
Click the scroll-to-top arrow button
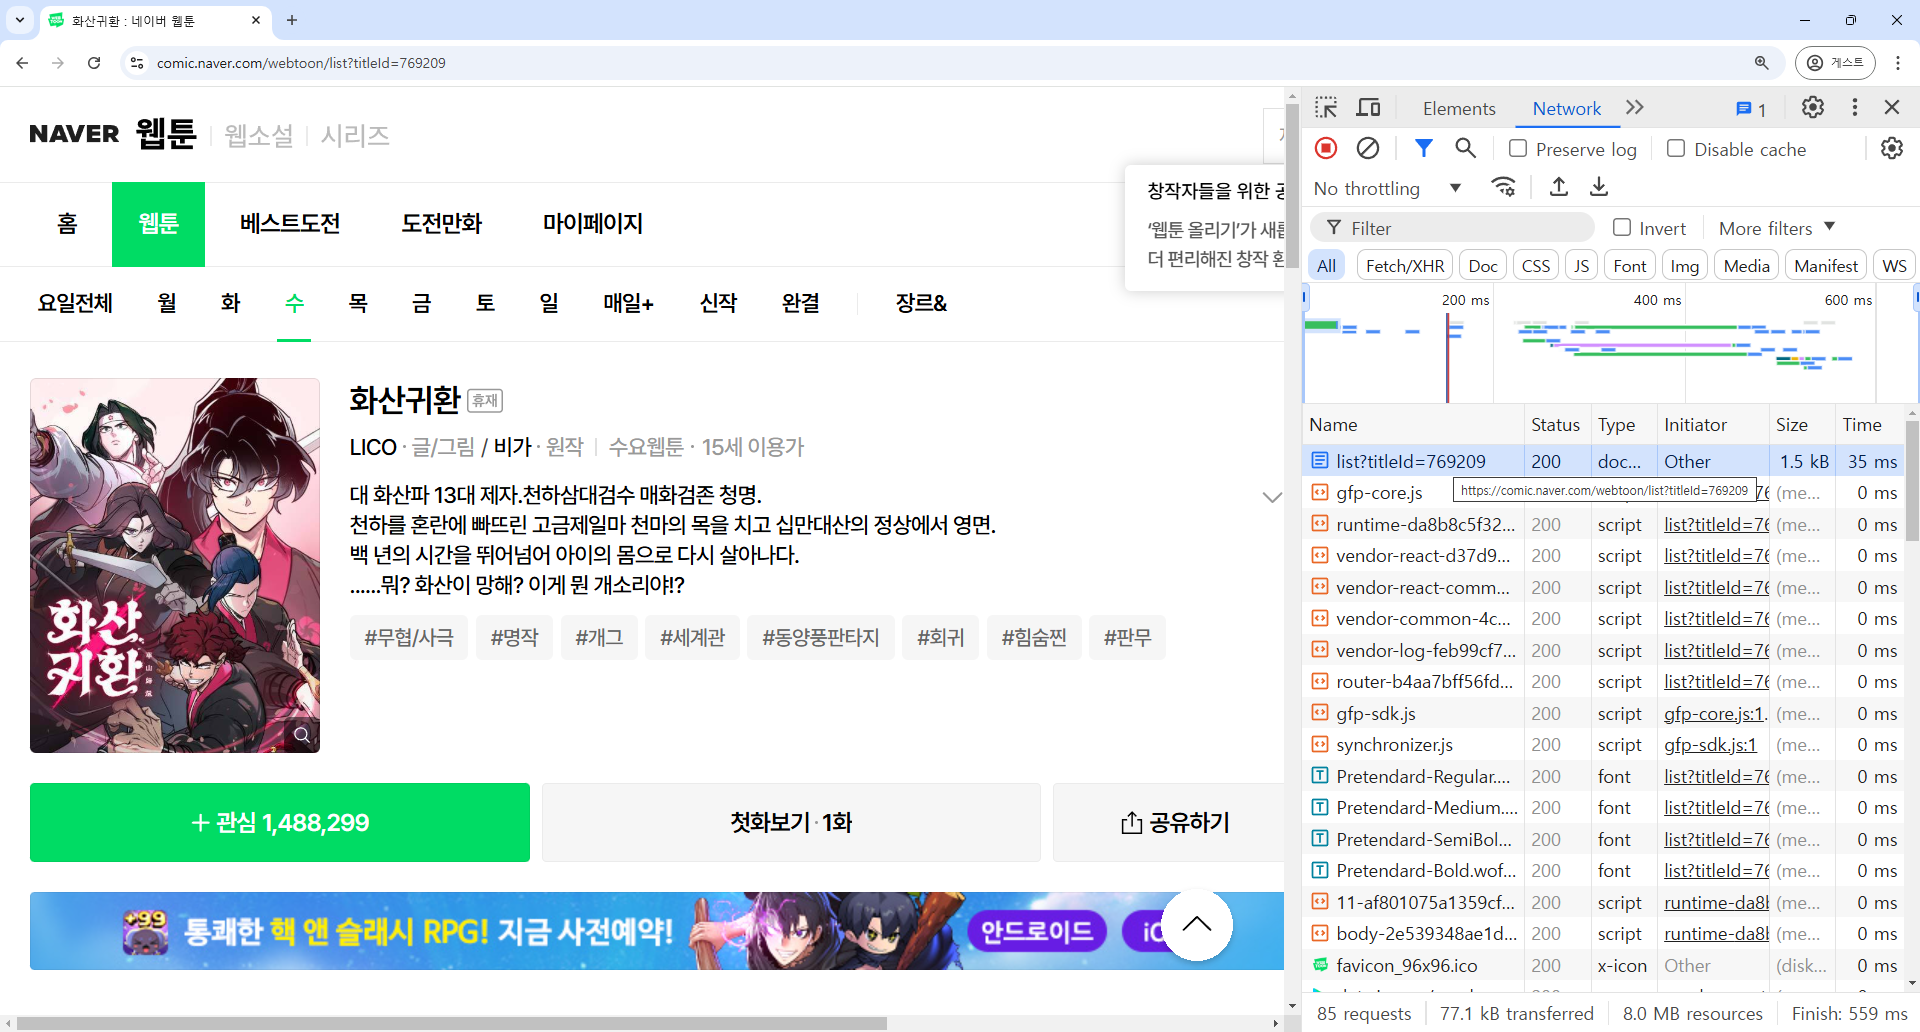(1196, 925)
